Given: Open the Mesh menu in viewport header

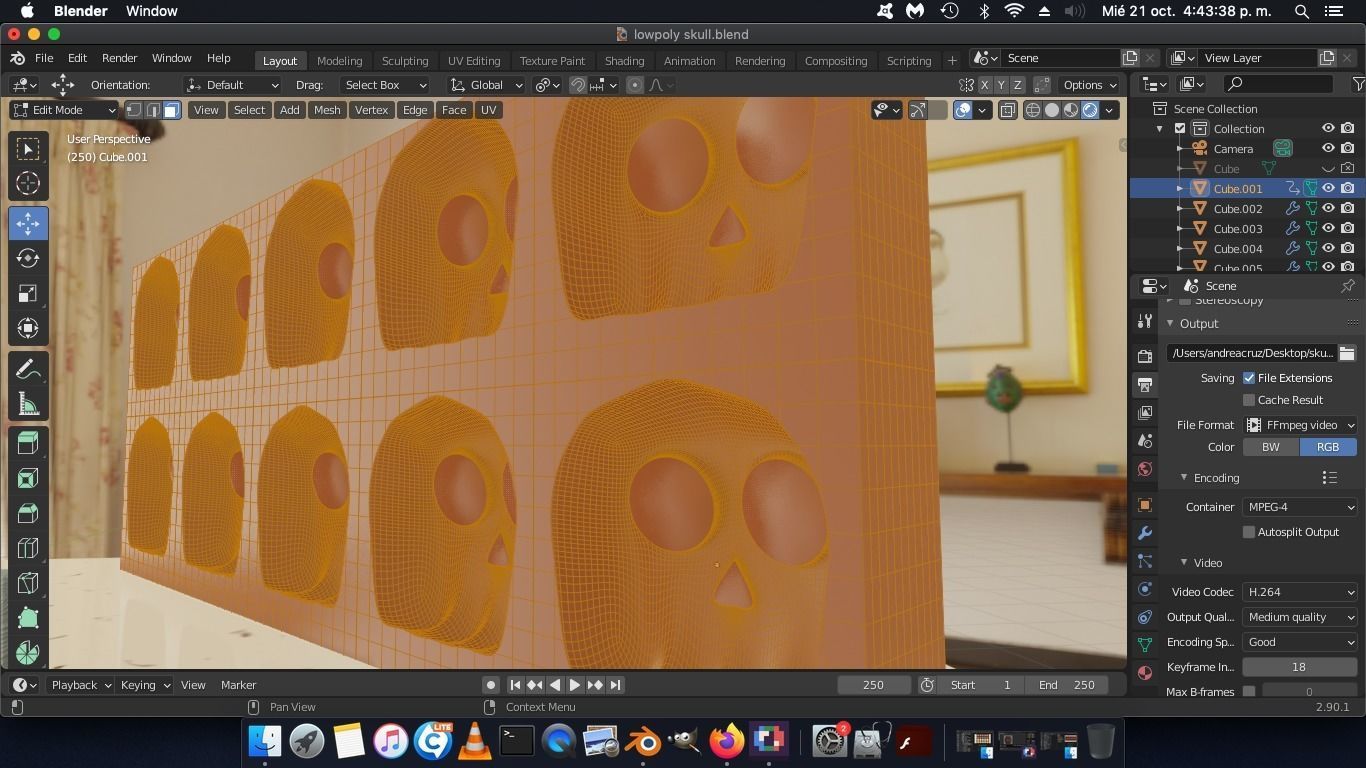Looking at the screenshot, I should (327, 110).
